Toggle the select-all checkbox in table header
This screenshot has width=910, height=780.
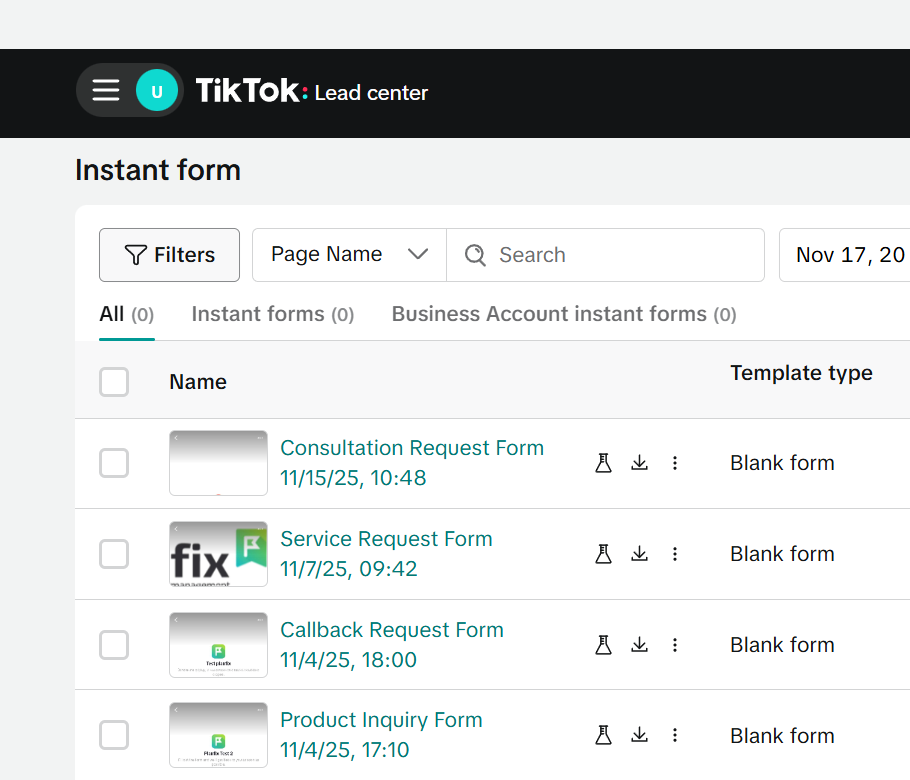pos(114,381)
